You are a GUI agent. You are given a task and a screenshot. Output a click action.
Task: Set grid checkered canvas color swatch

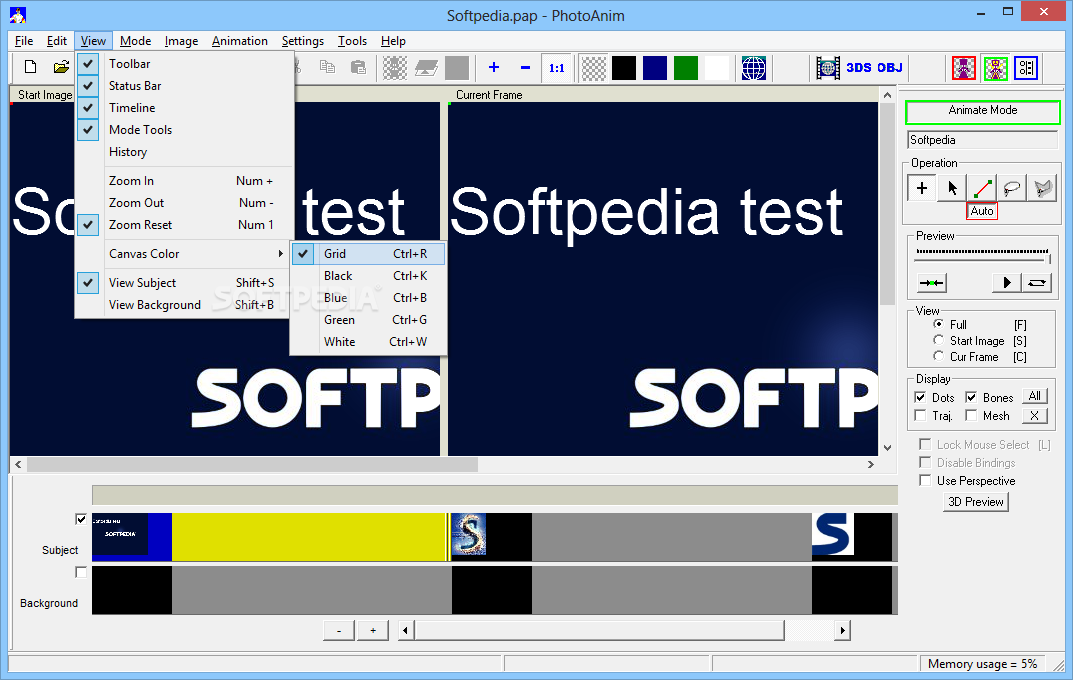[593, 68]
